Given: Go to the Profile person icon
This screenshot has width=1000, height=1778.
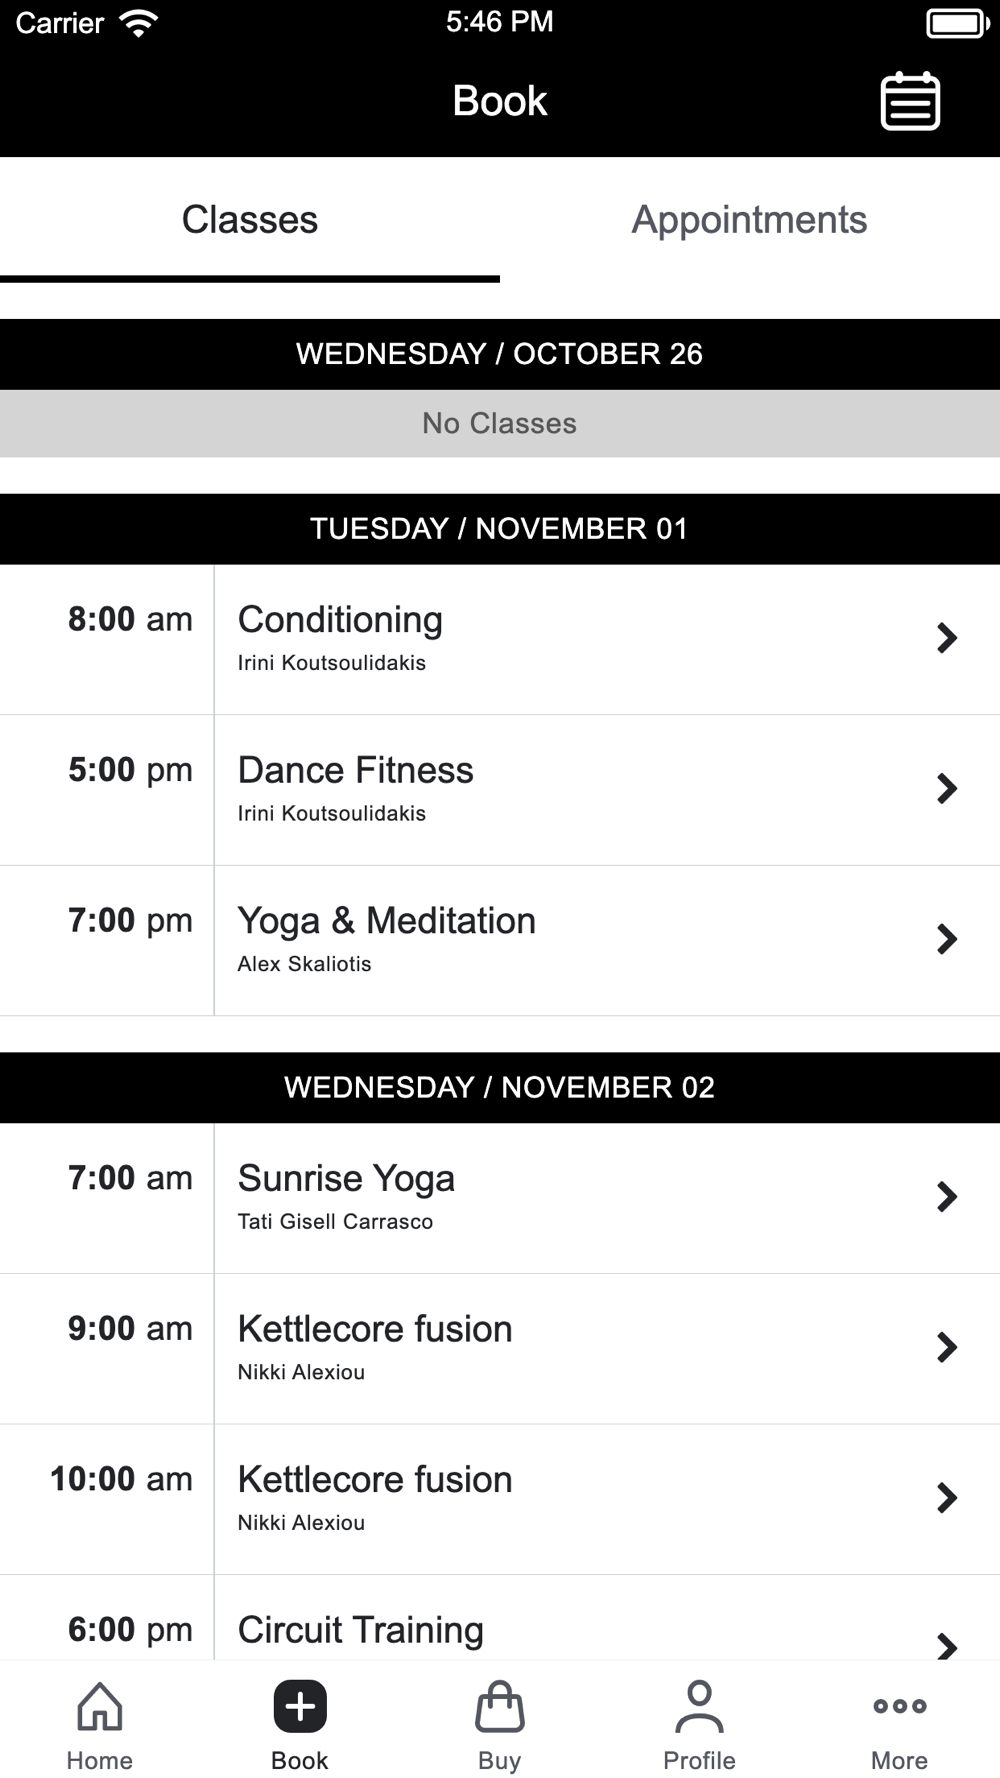Looking at the screenshot, I should [x=700, y=1706].
